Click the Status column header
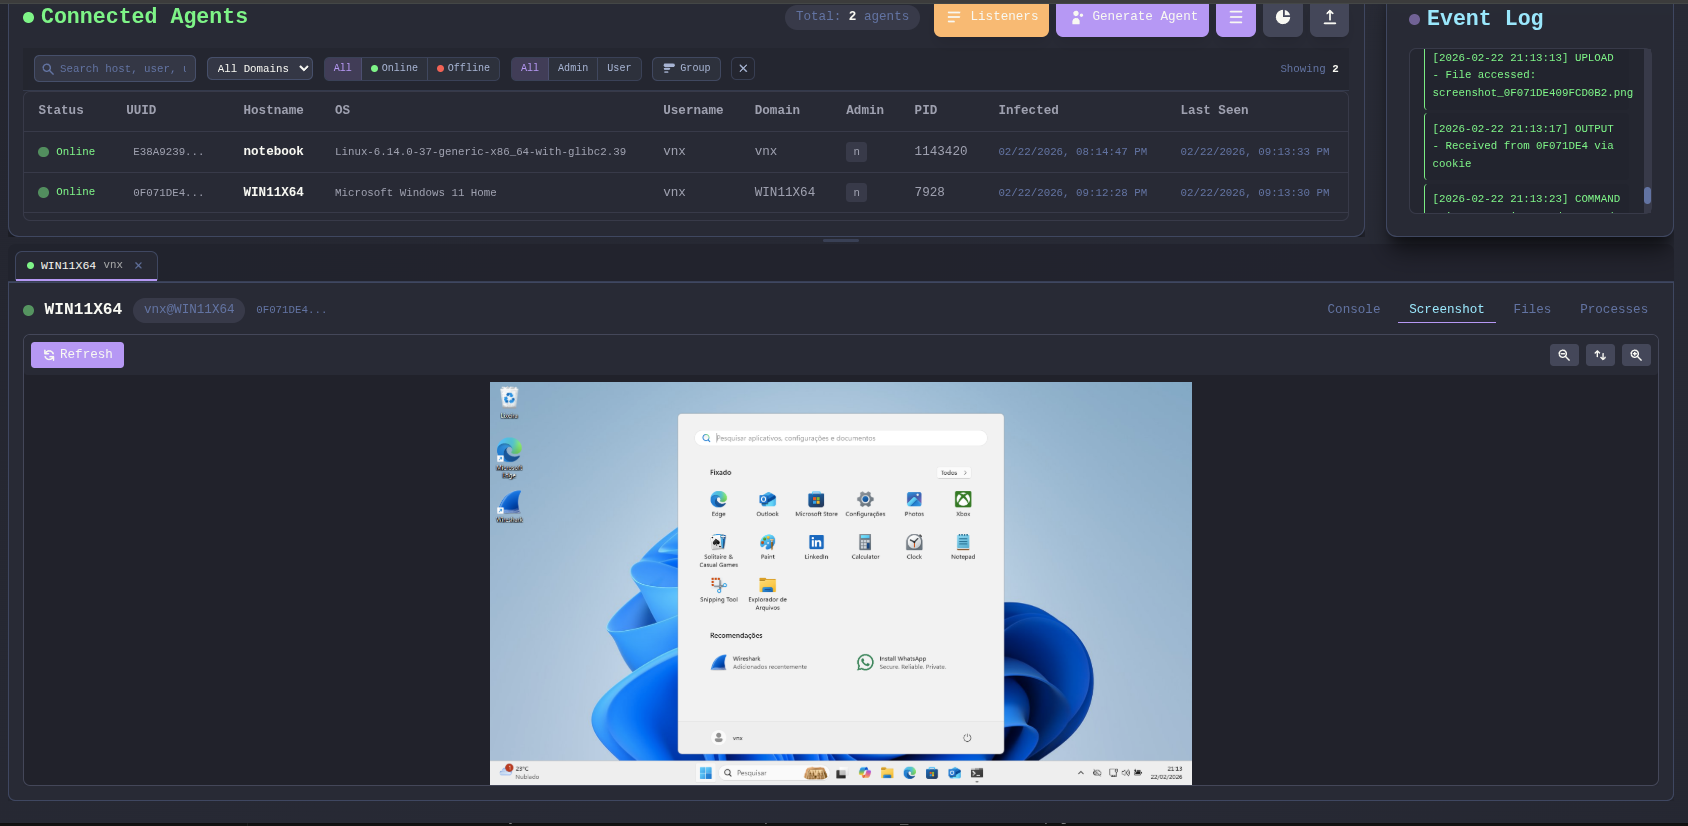Viewport: 1688px width, 826px height. (x=61, y=110)
